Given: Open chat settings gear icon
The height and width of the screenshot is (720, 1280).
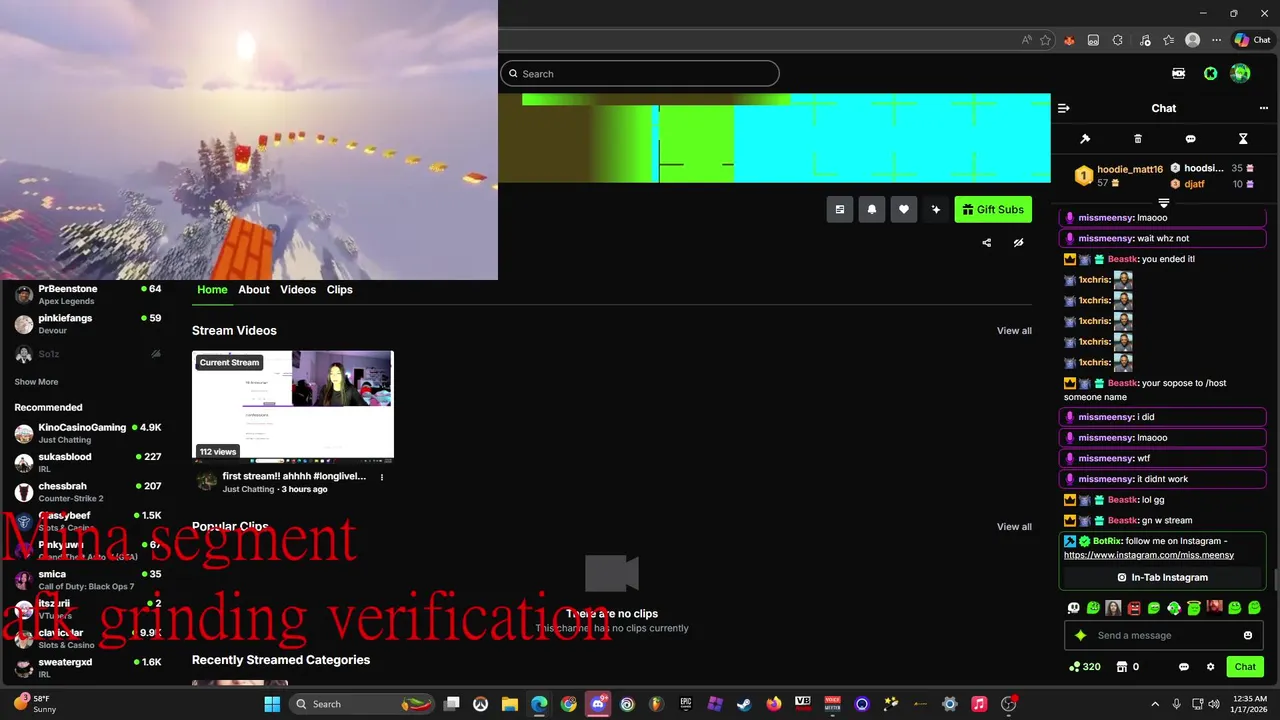Looking at the screenshot, I should click(x=1210, y=667).
